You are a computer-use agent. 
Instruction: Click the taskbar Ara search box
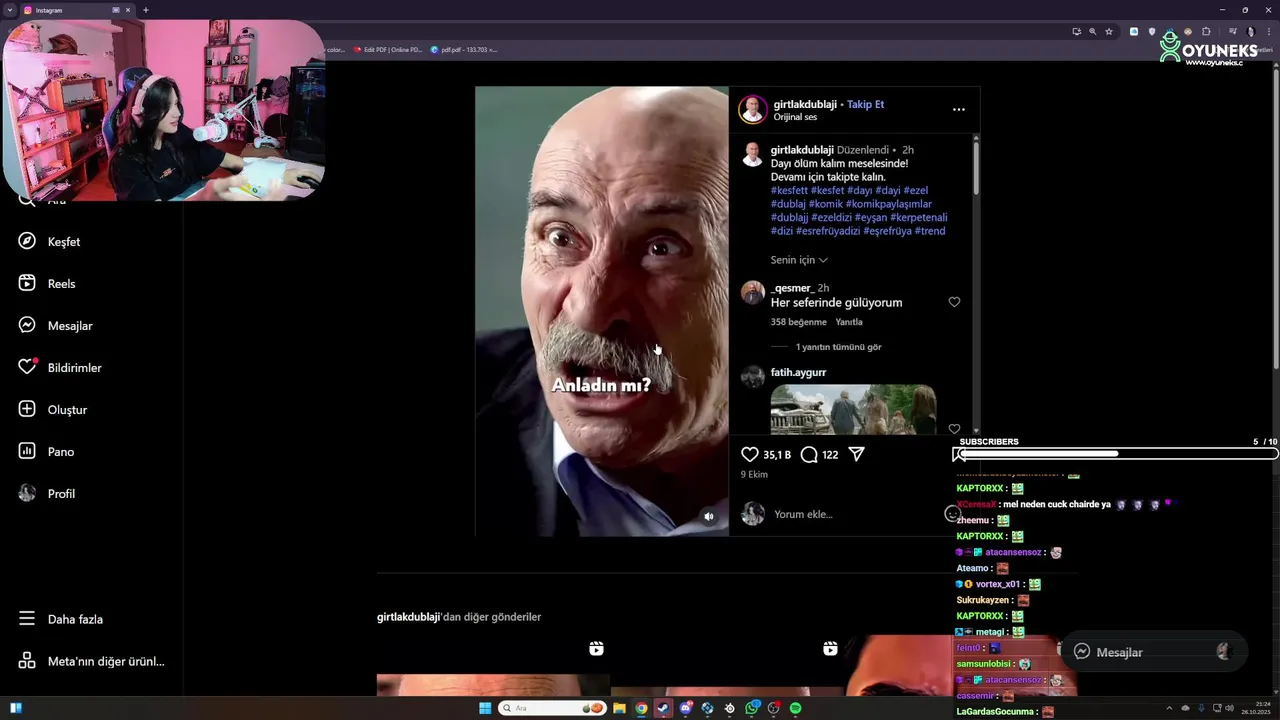(552, 708)
